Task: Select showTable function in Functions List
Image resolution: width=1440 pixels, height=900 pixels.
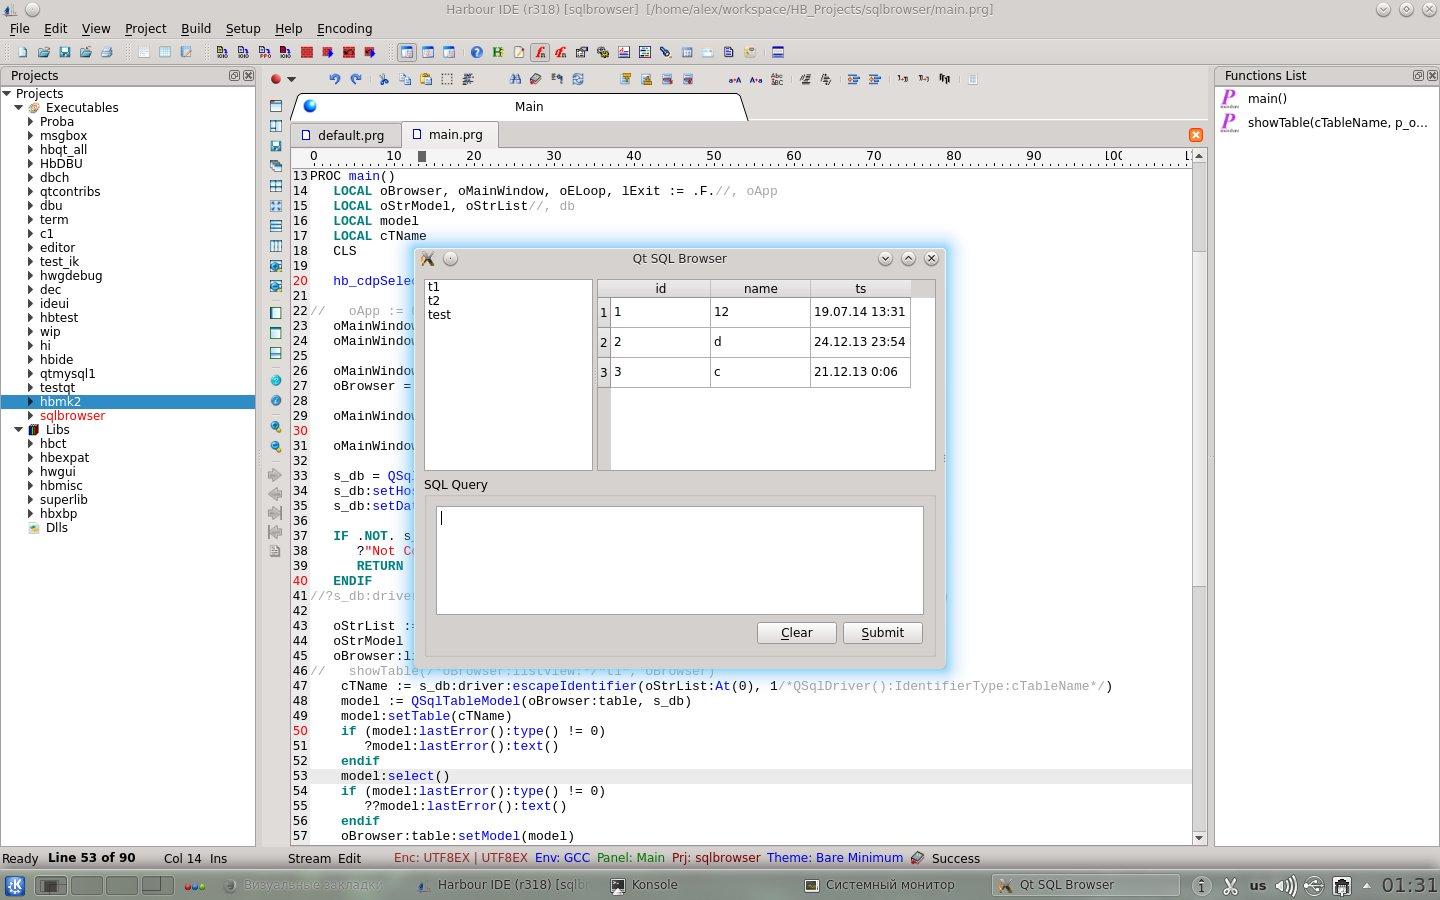Action: [1337, 122]
